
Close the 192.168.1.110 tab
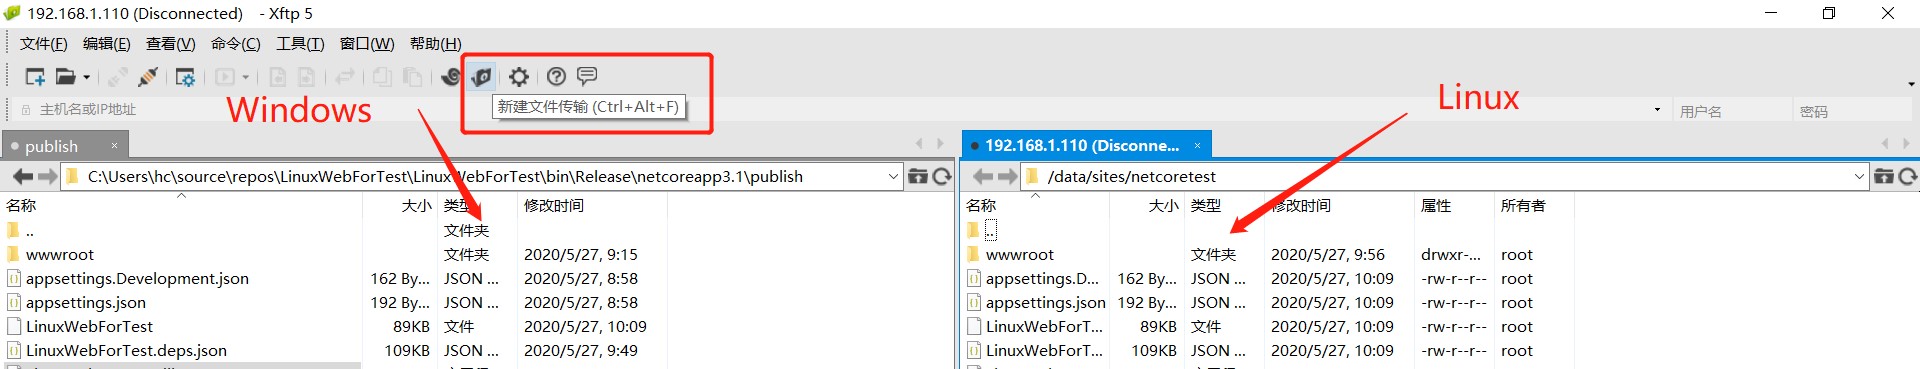point(1197,146)
